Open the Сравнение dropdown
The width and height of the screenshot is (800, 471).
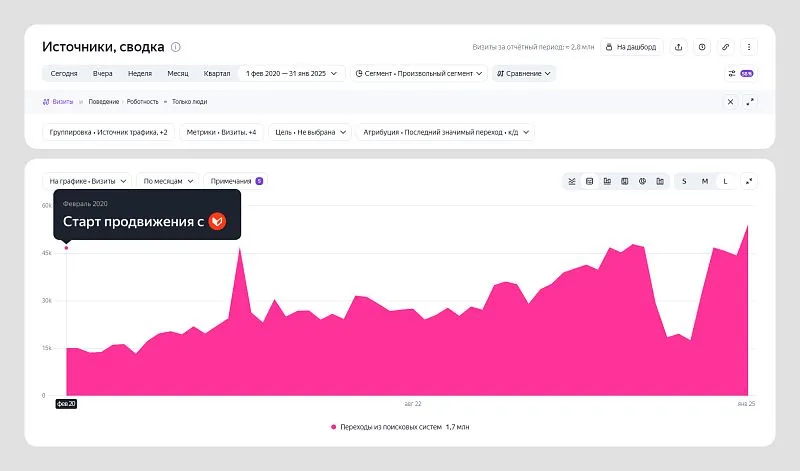click(x=524, y=73)
